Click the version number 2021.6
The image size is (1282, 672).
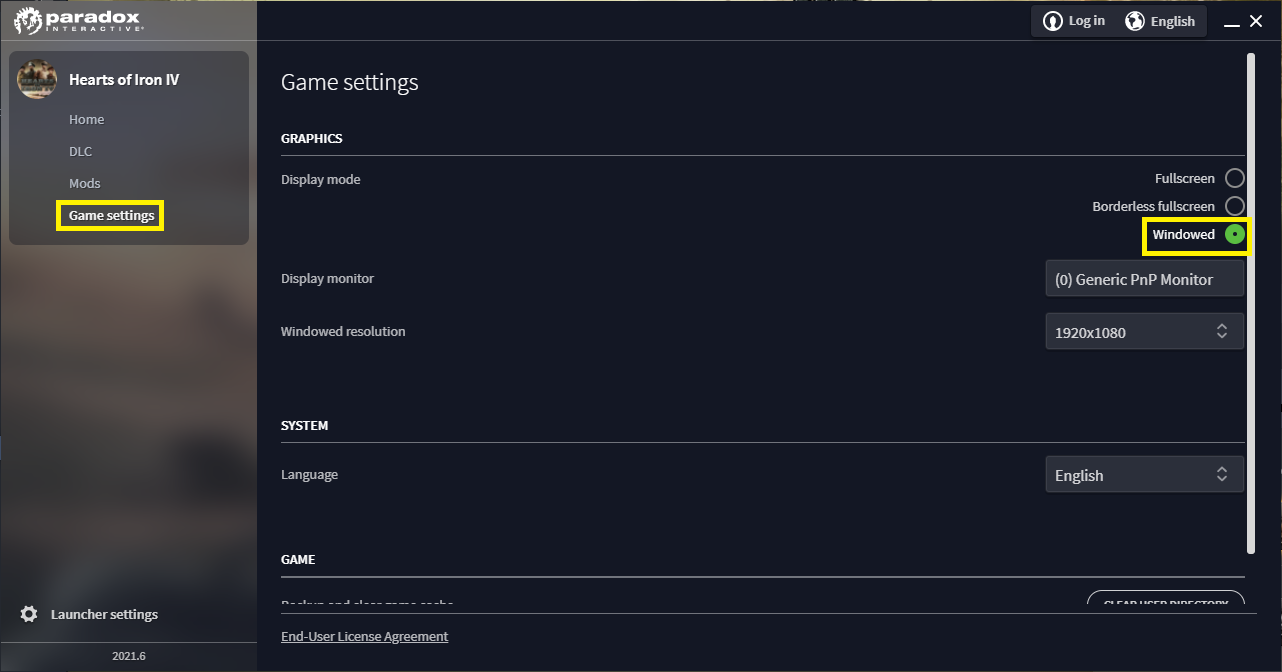pos(128,655)
